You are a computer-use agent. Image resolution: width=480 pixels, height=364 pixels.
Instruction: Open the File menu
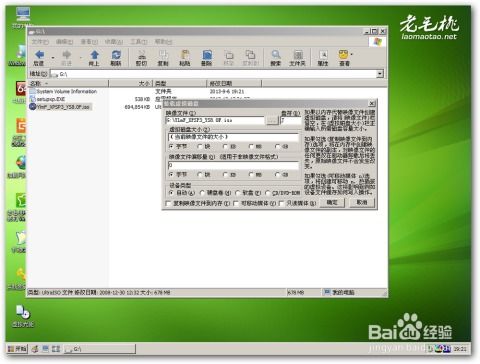tap(40, 42)
